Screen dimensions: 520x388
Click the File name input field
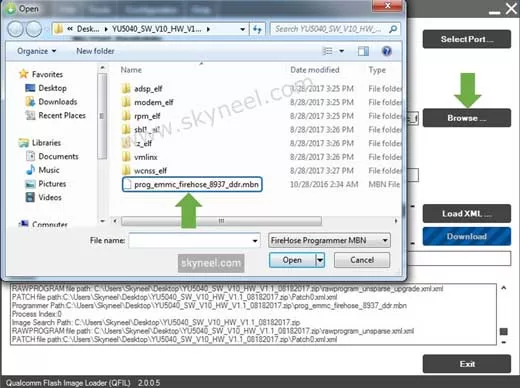[x=190, y=240]
